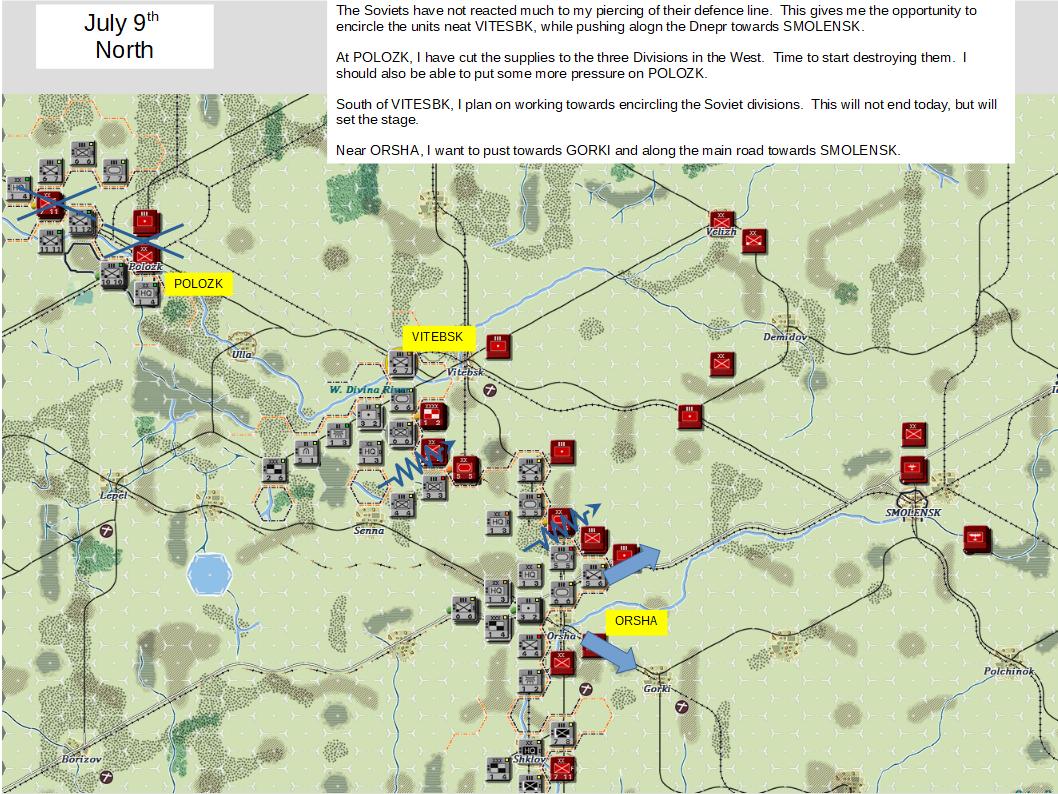
Task: Click the W. Dvina River label
Action: tap(370, 390)
